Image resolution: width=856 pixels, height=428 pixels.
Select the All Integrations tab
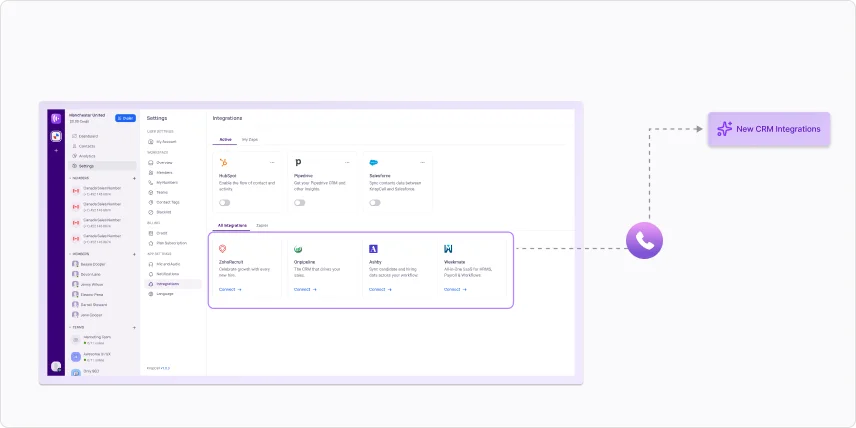click(x=232, y=225)
